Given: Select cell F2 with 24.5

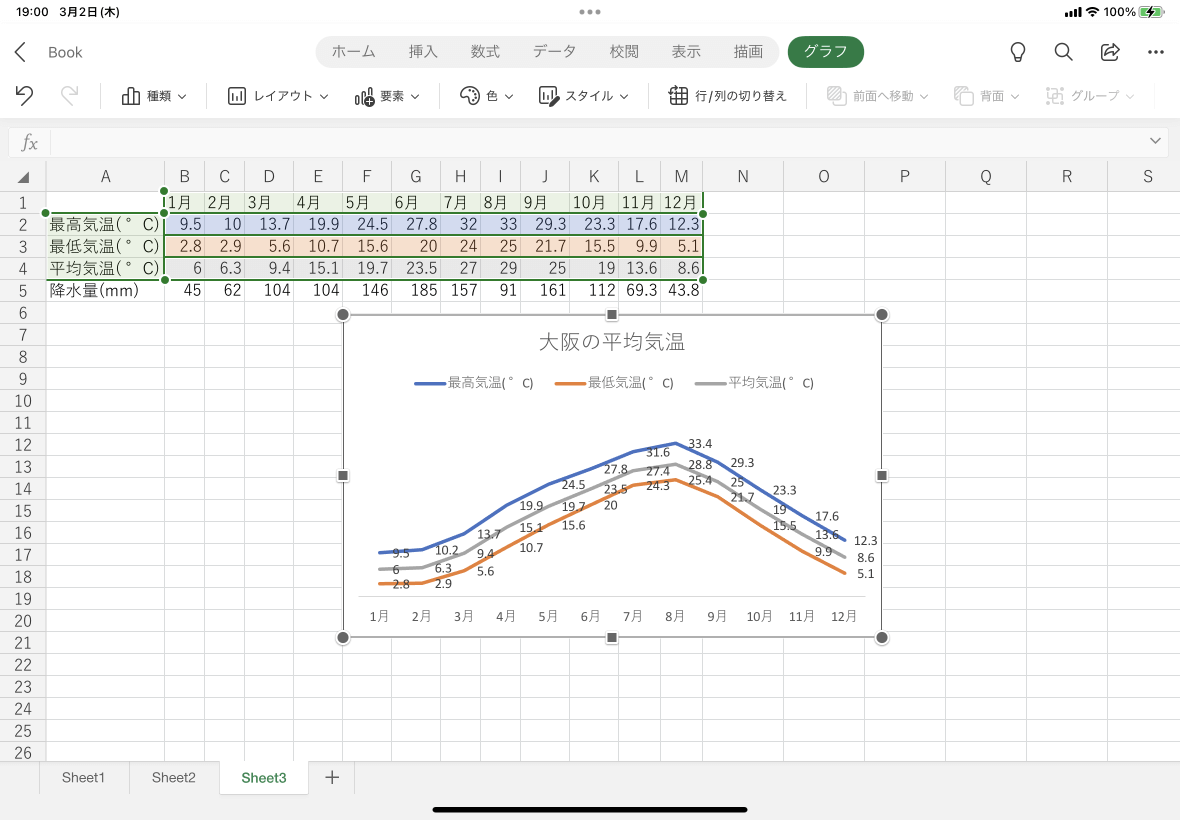Looking at the screenshot, I should pos(366,224).
